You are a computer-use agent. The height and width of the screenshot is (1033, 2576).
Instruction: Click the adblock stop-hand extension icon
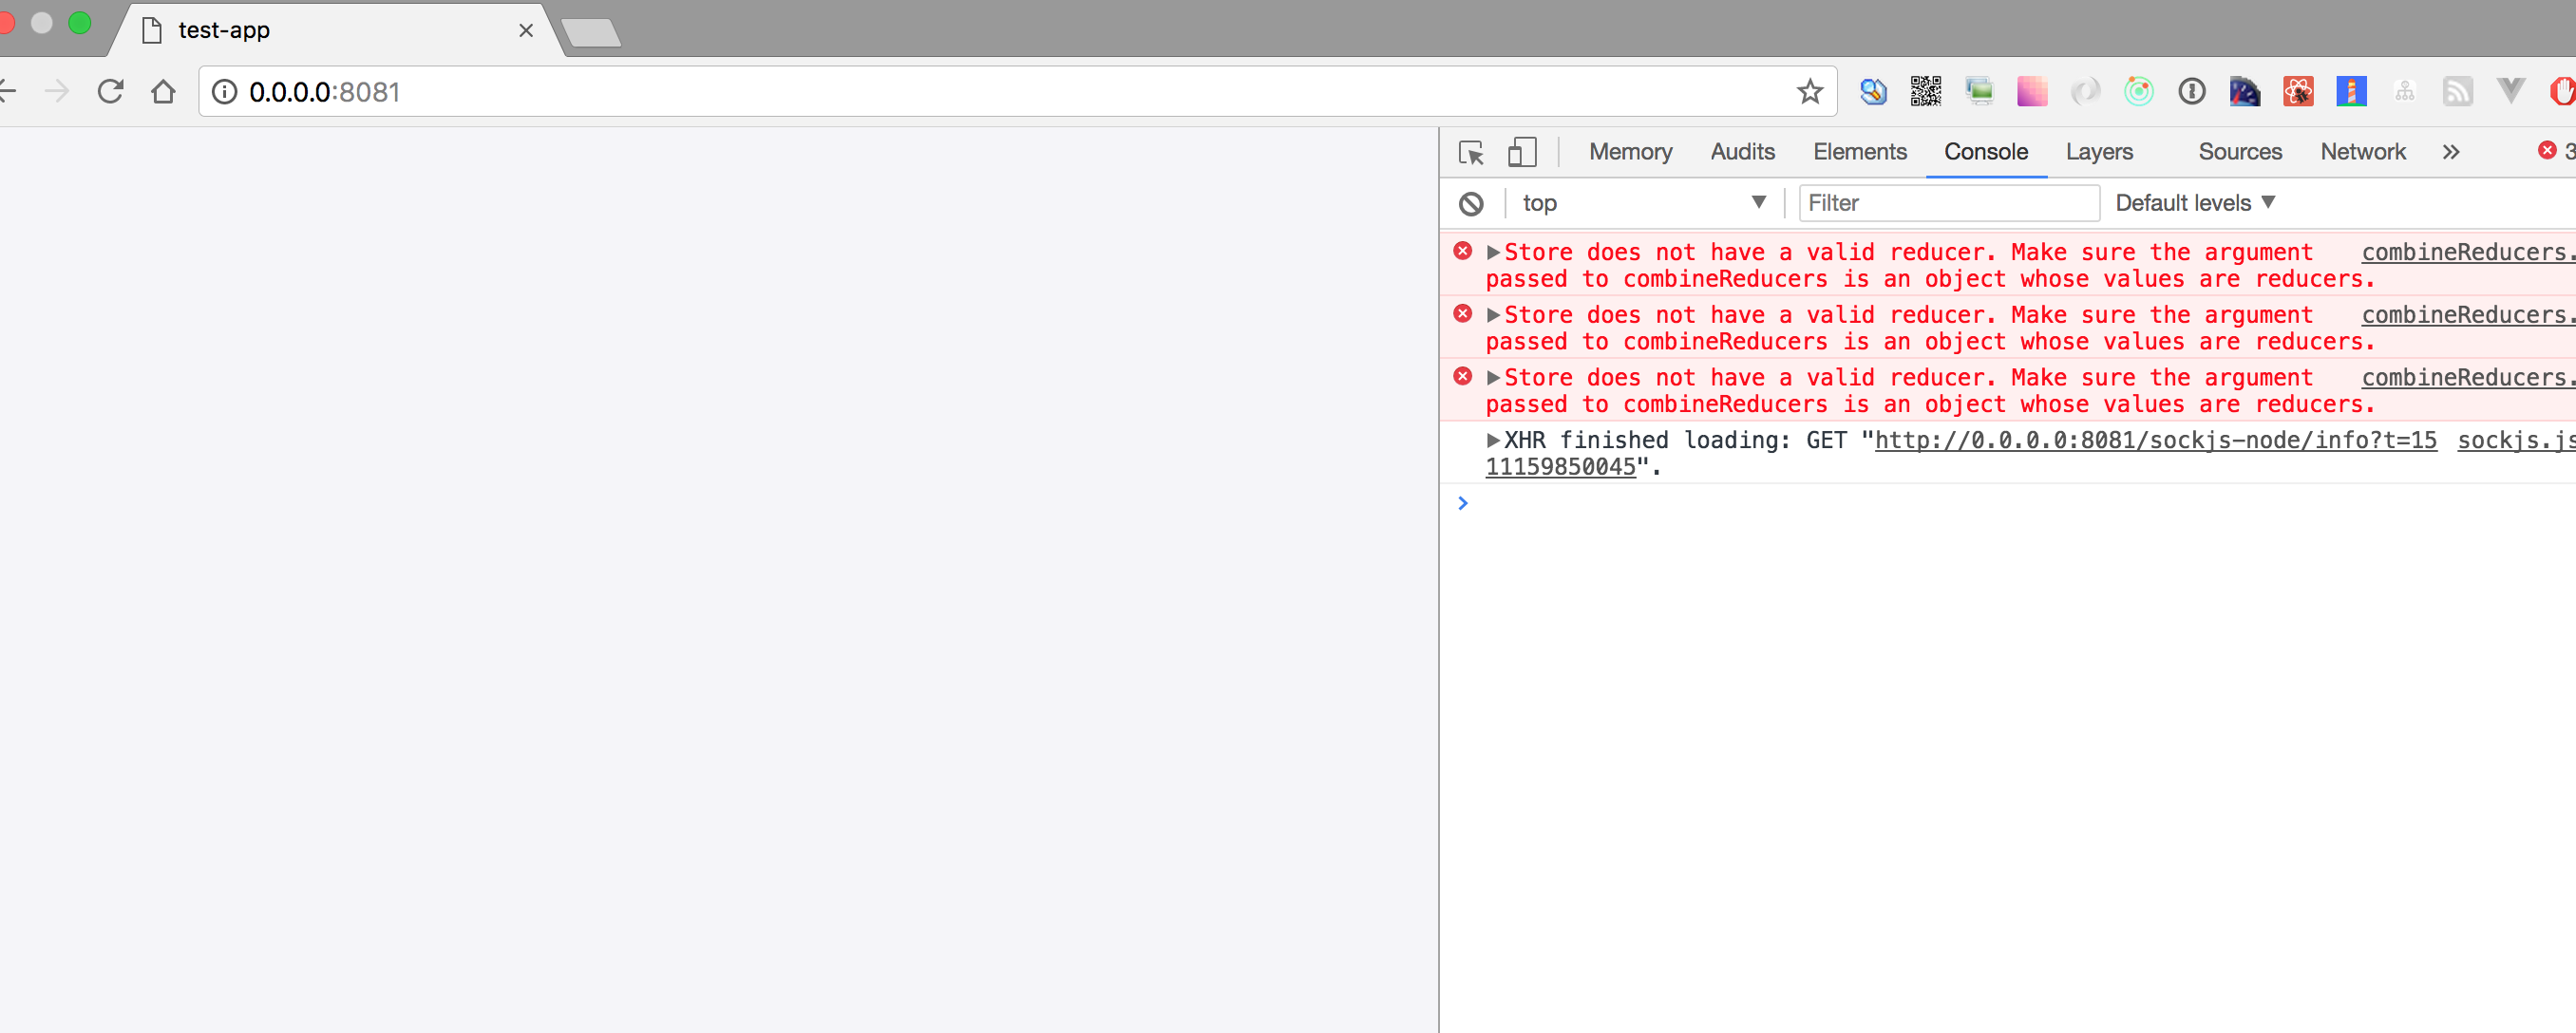(x=2563, y=91)
